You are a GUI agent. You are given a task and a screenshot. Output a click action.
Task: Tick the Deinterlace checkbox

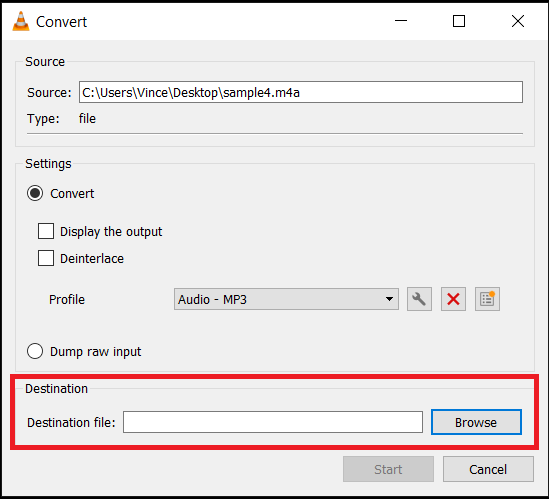coord(46,258)
